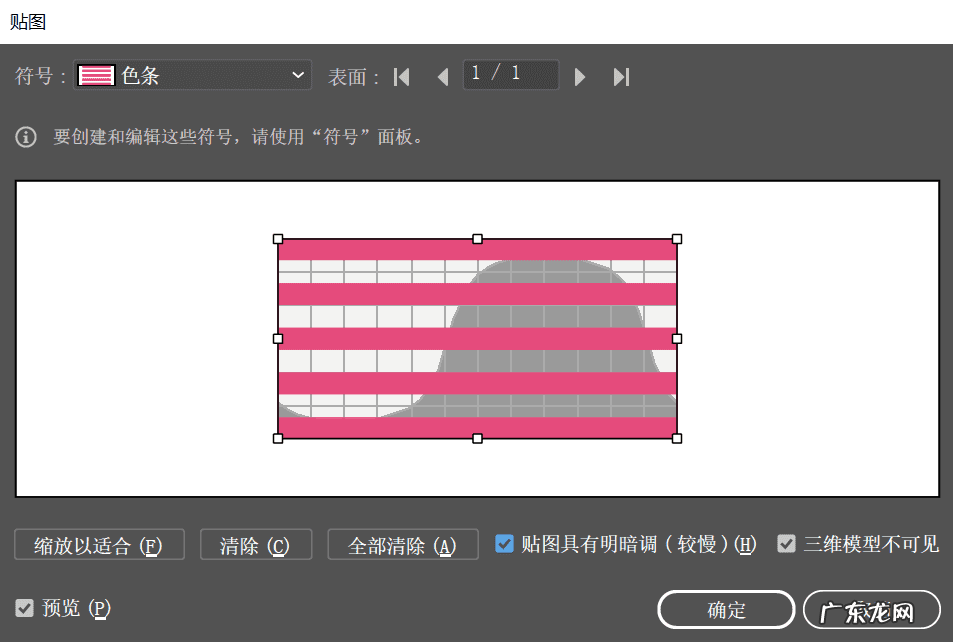Click the info icon near the symbol hint text
The height and width of the screenshot is (642, 953).
(25, 137)
